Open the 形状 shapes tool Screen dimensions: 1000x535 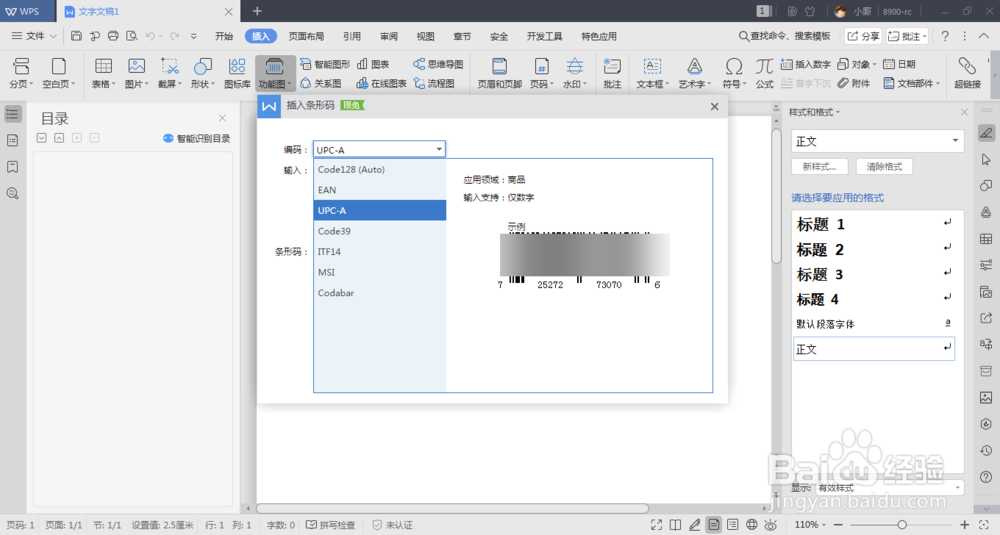pos(203,73)
